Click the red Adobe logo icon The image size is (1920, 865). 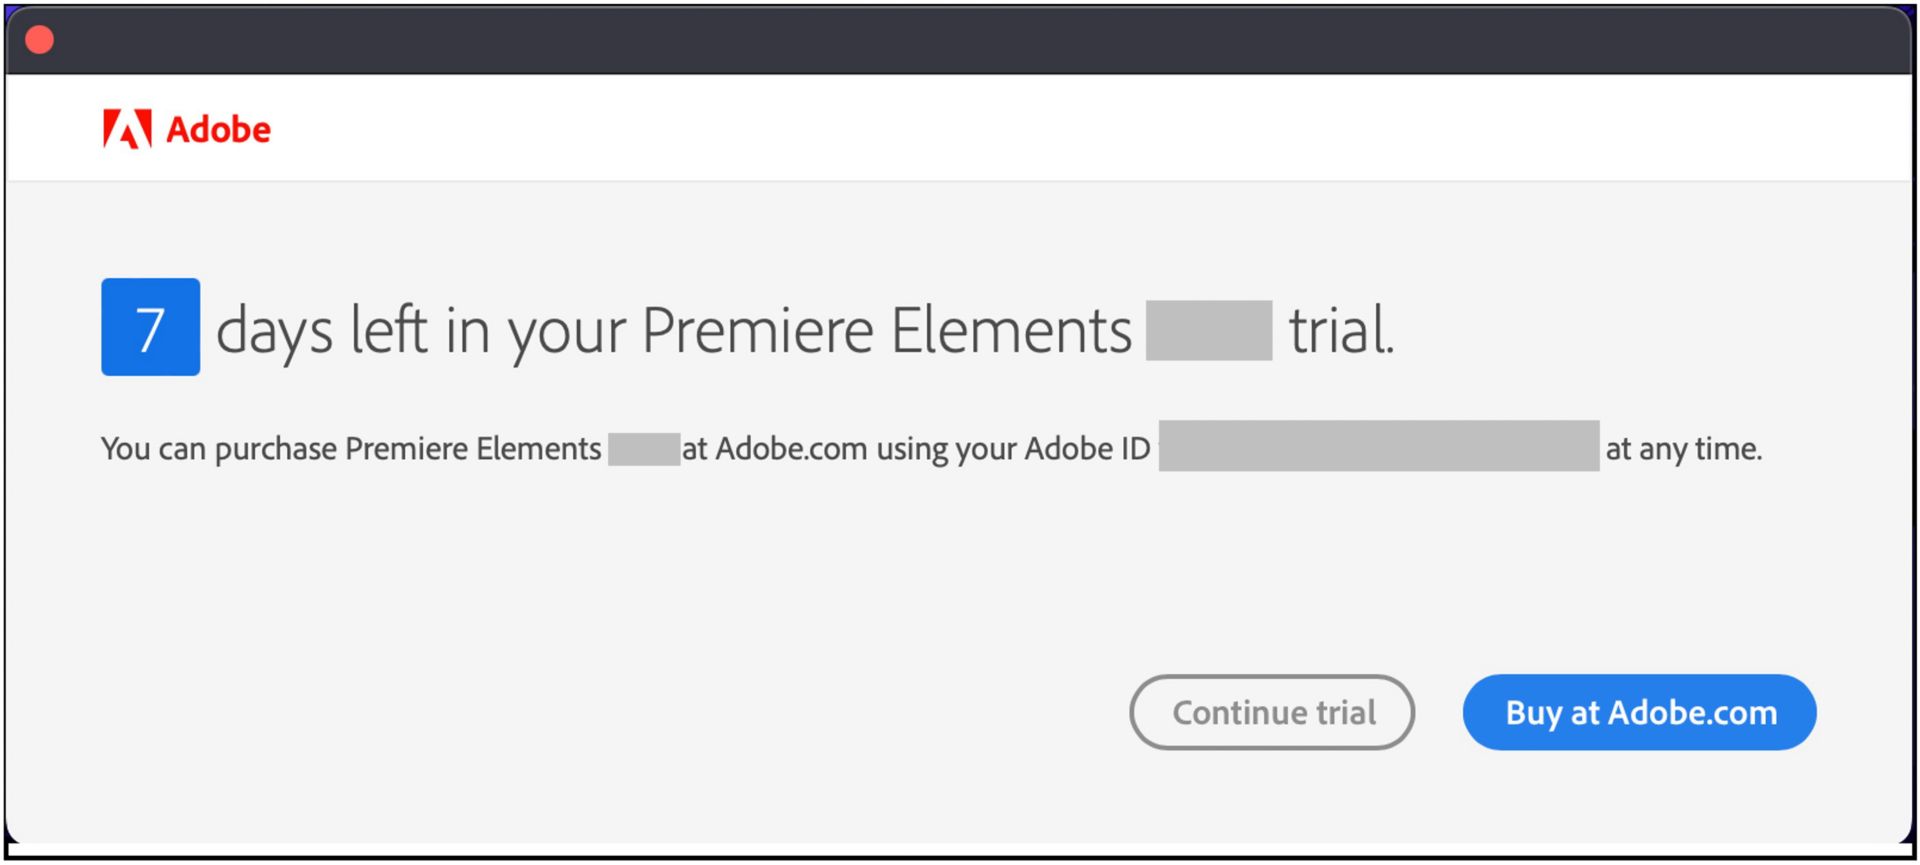[127, 129]
